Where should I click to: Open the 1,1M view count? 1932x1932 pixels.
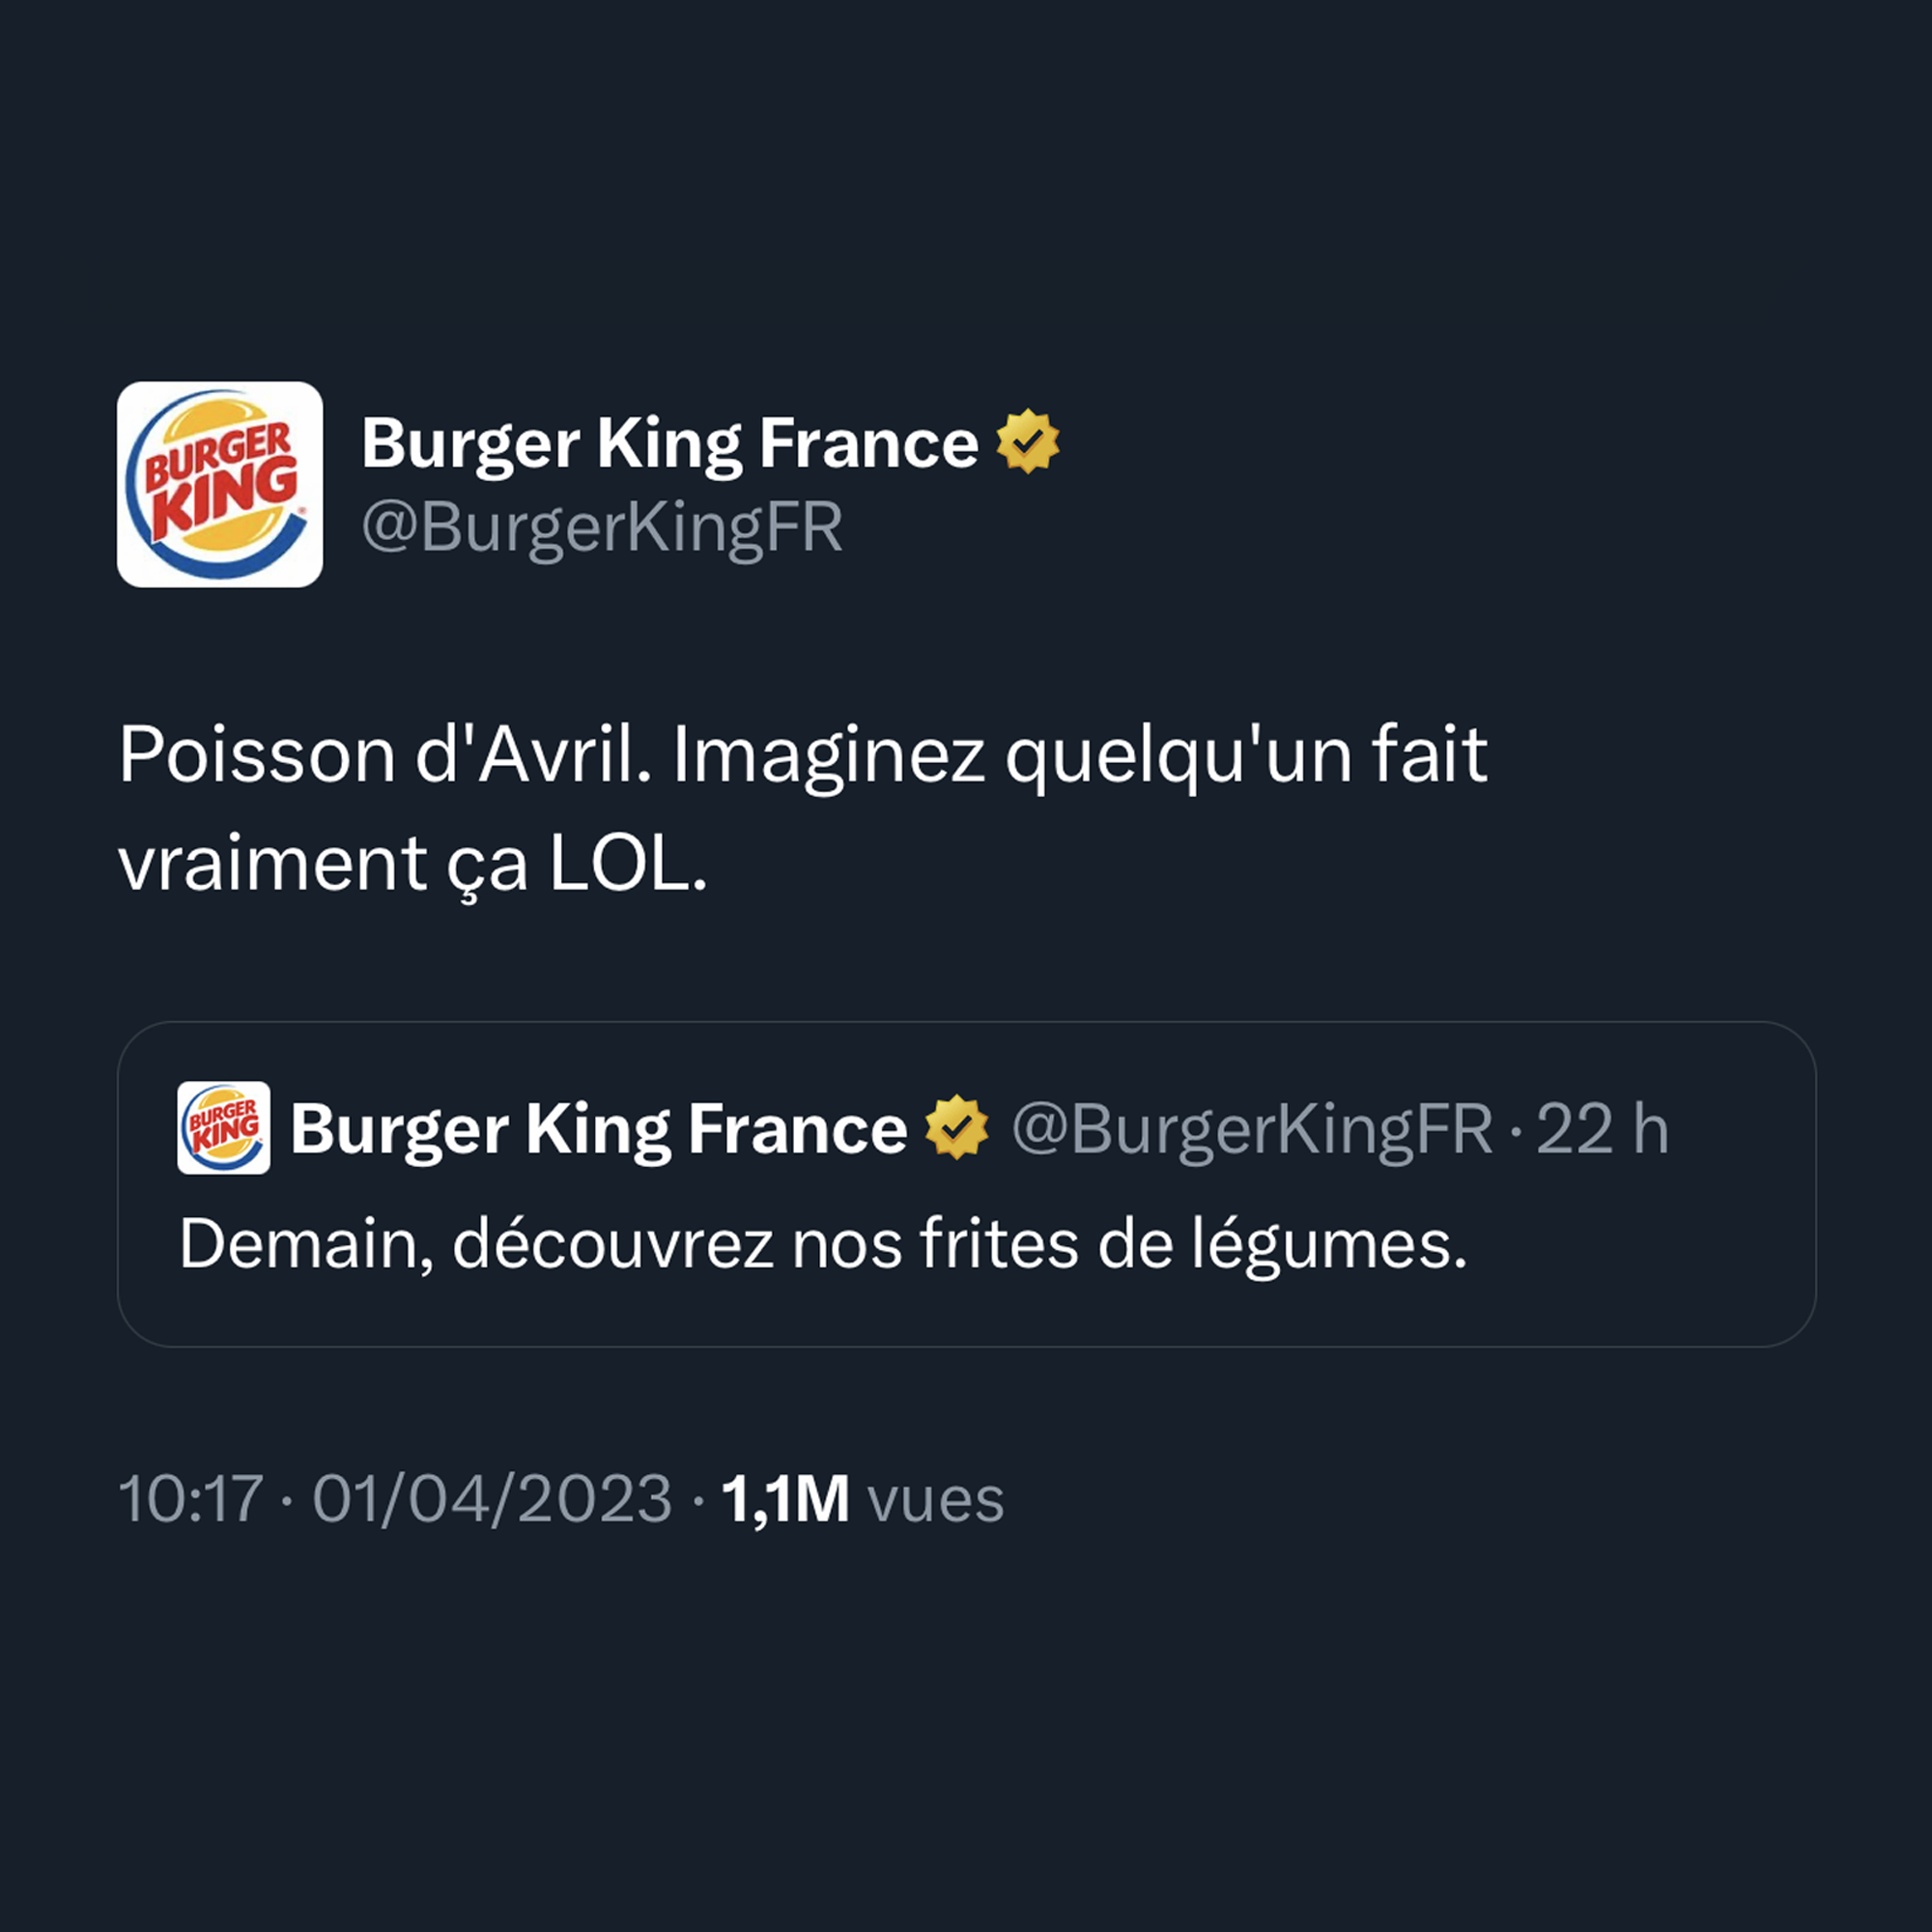(784, 1499)
